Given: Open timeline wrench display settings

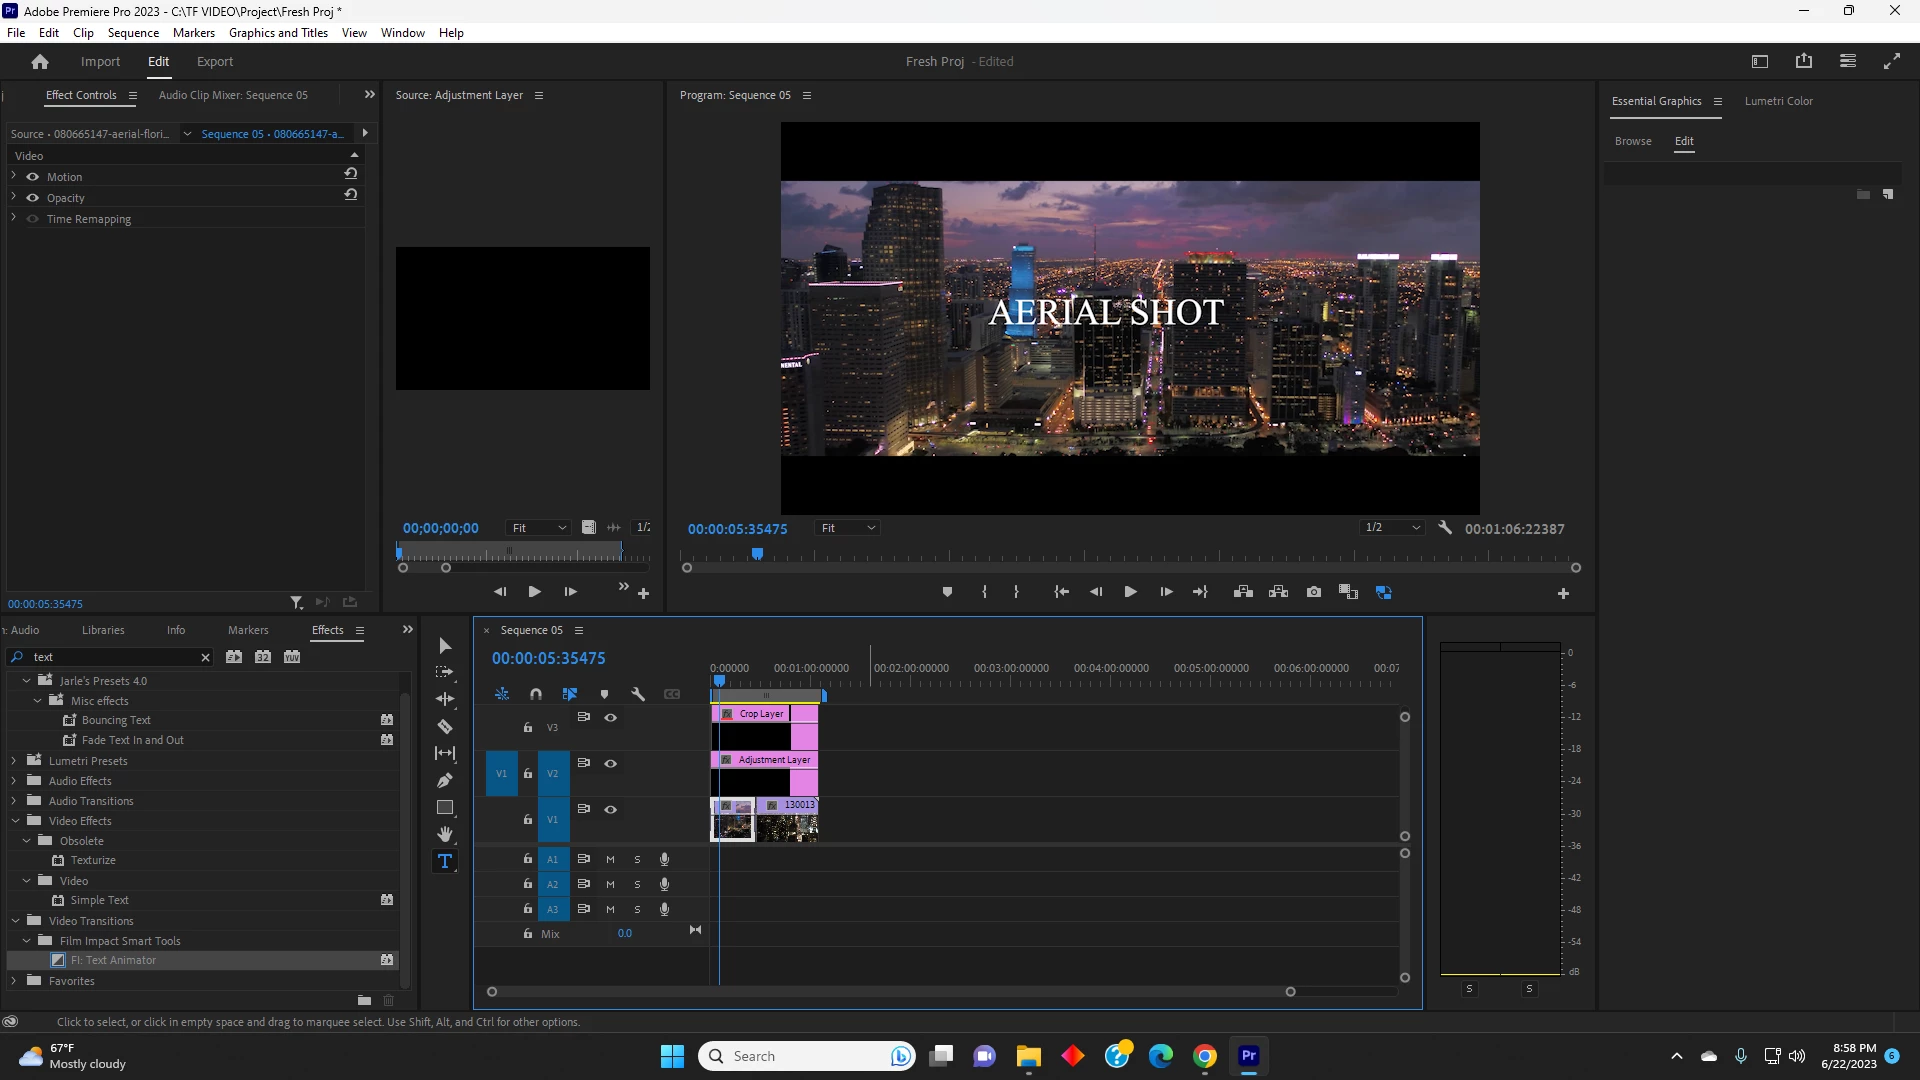Looking at the screenshot, I should [x=638, y=694].
